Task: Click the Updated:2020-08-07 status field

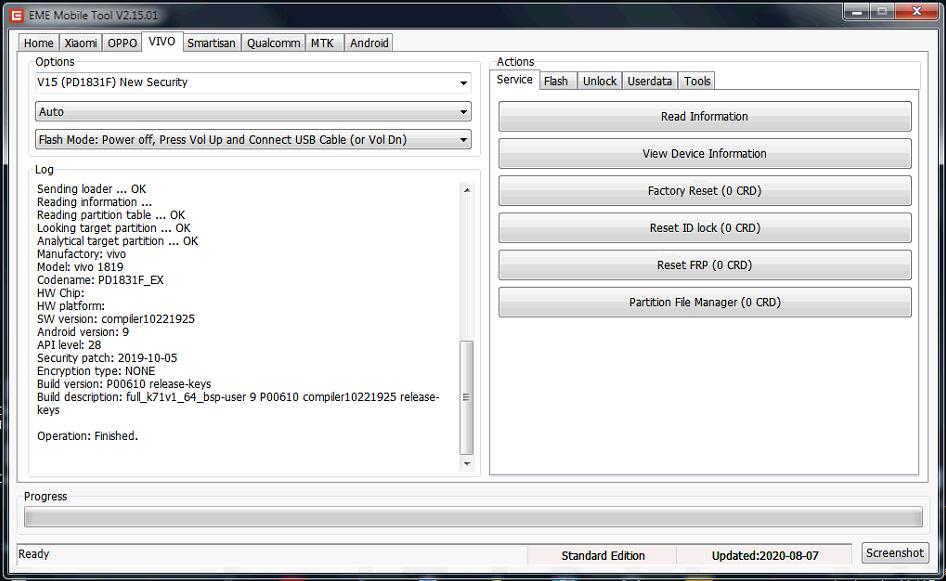Action: click(765, 556)
